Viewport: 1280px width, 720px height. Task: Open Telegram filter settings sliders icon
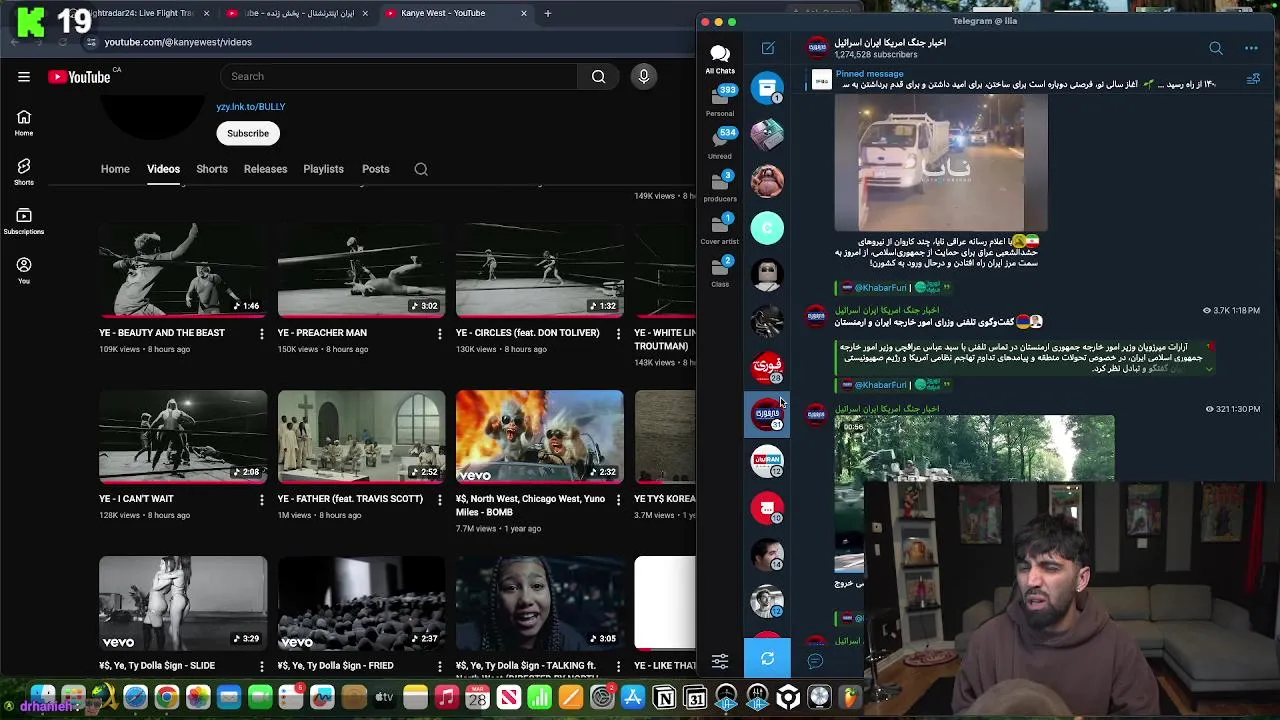click(x=720, y=661)
